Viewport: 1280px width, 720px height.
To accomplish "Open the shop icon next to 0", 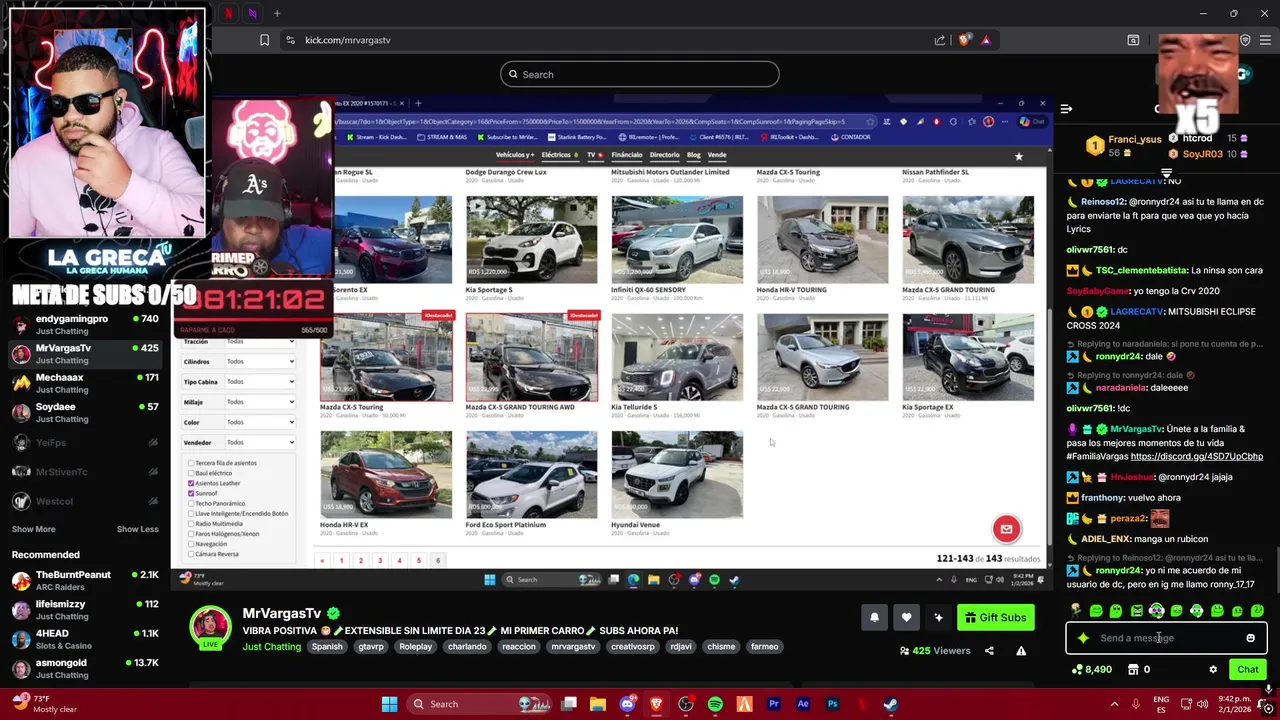I will click(1133, 670).
